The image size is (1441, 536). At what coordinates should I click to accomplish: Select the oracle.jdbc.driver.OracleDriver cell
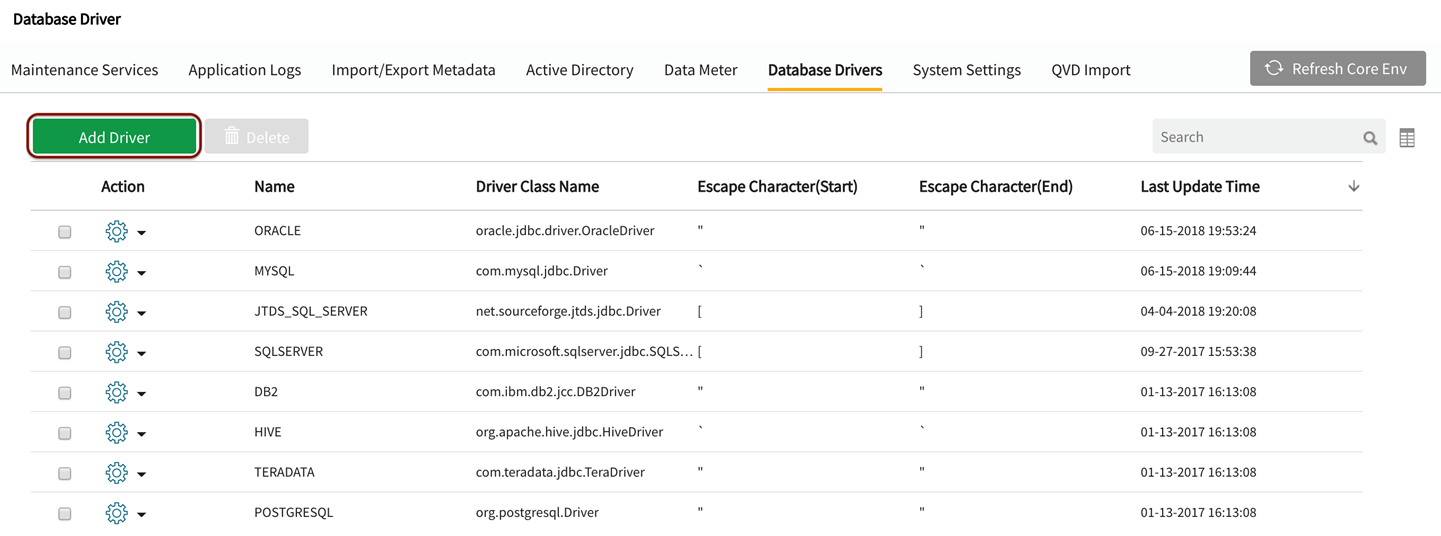[x=565, y=231]
